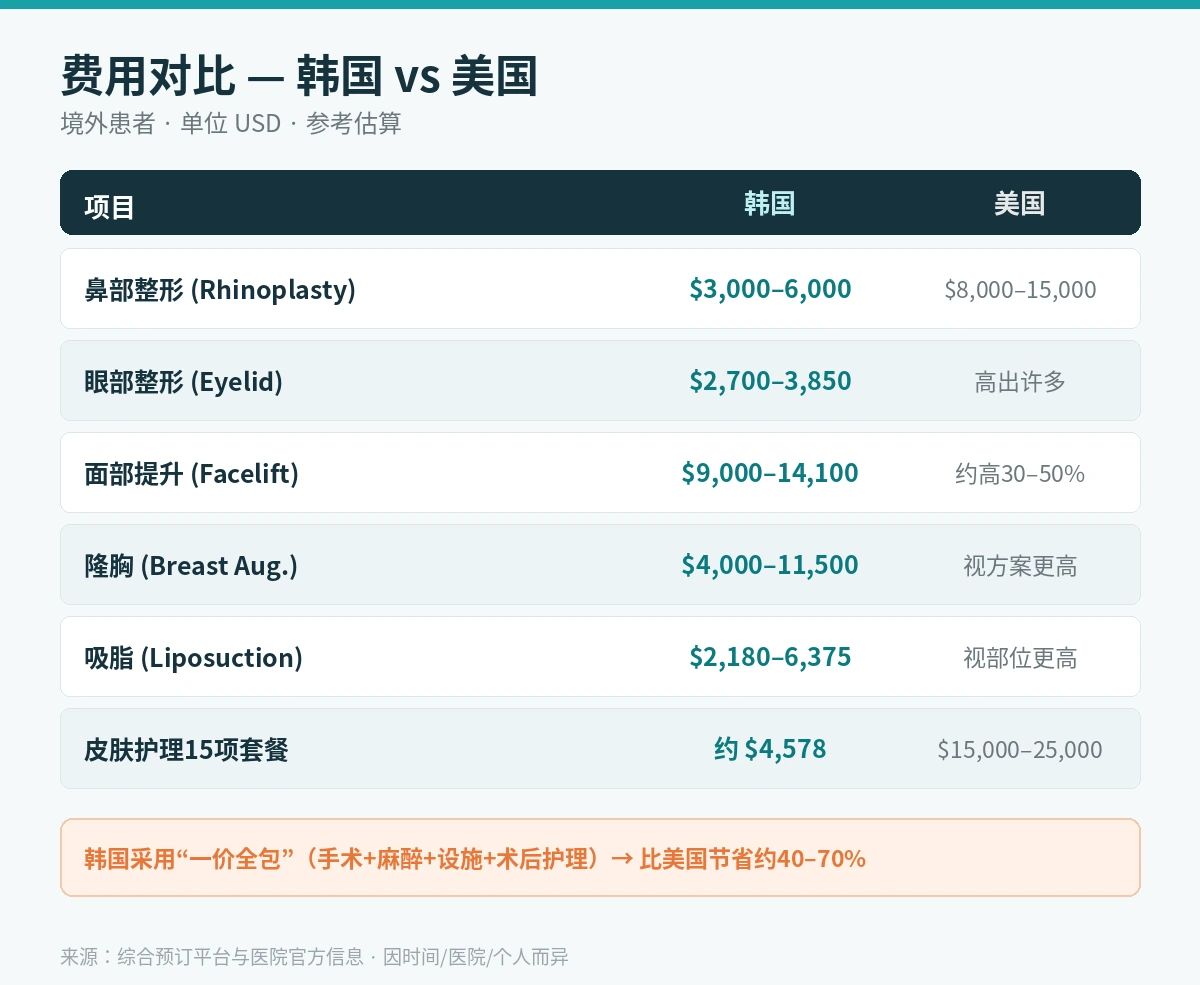Image resolution: width=1200 pixels, height=985 pixels.
Task: Click the subtitle '境外患者 · 单位 USD · 参考估算'
Action: (231, 124)
